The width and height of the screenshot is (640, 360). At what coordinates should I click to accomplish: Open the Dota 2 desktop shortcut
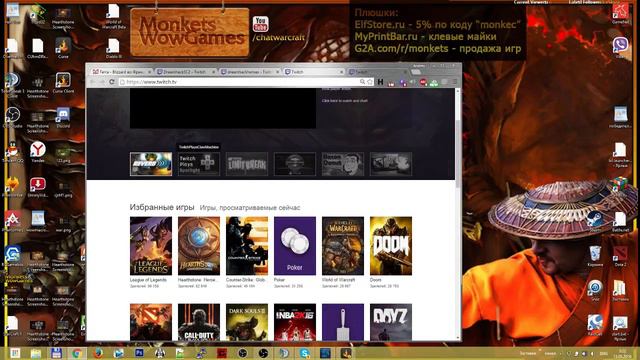click(x=620, y=256)
